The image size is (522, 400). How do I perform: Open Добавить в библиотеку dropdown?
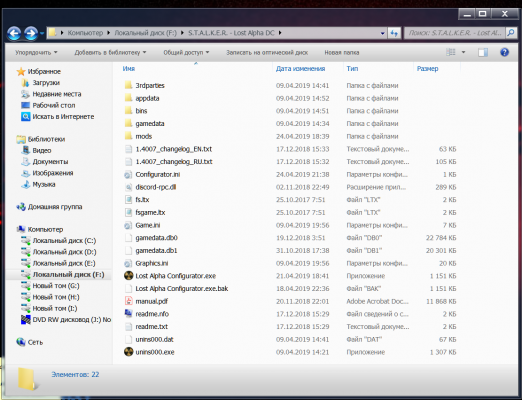(110, 52)
